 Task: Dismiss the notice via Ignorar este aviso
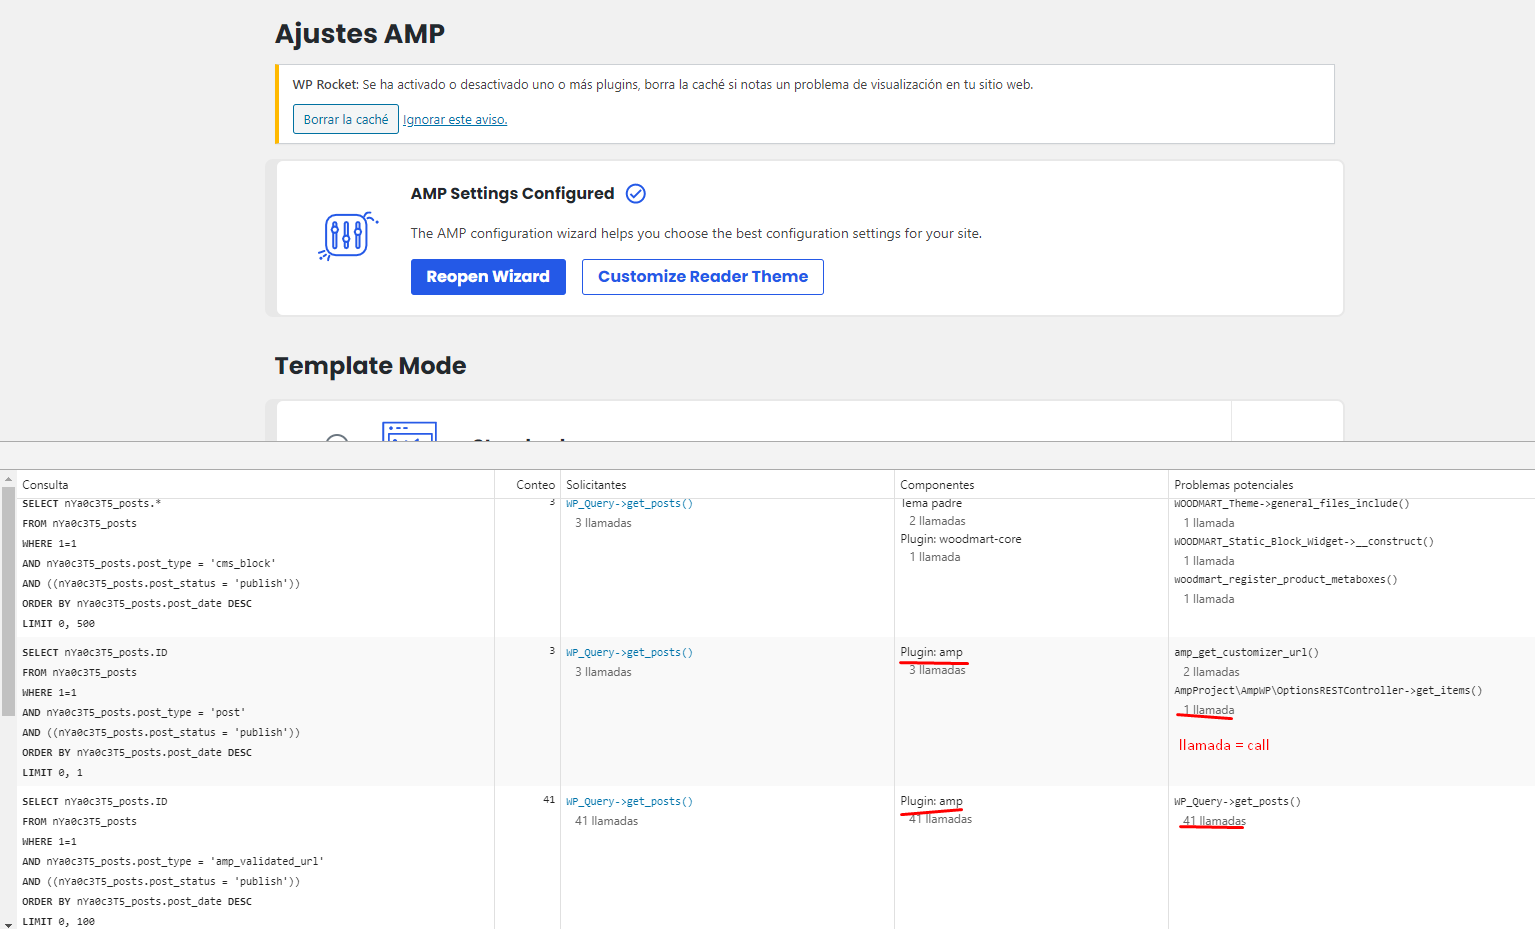pos(455,120)
